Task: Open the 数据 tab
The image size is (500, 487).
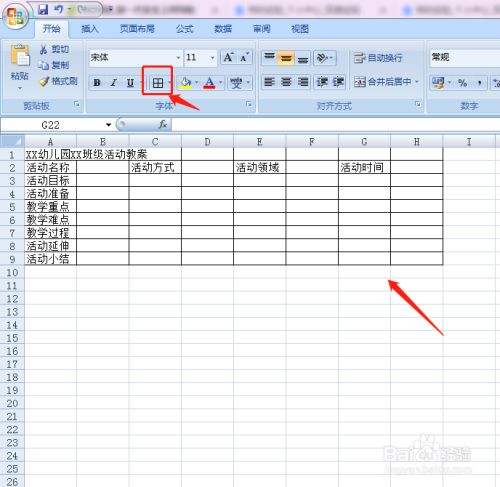Action: 223,29
